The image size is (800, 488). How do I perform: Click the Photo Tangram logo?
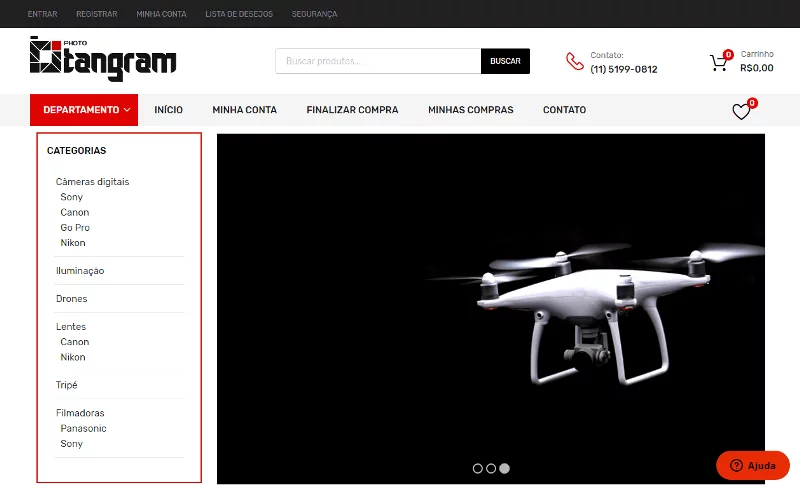pyautogui.click(x=103, y=58)
